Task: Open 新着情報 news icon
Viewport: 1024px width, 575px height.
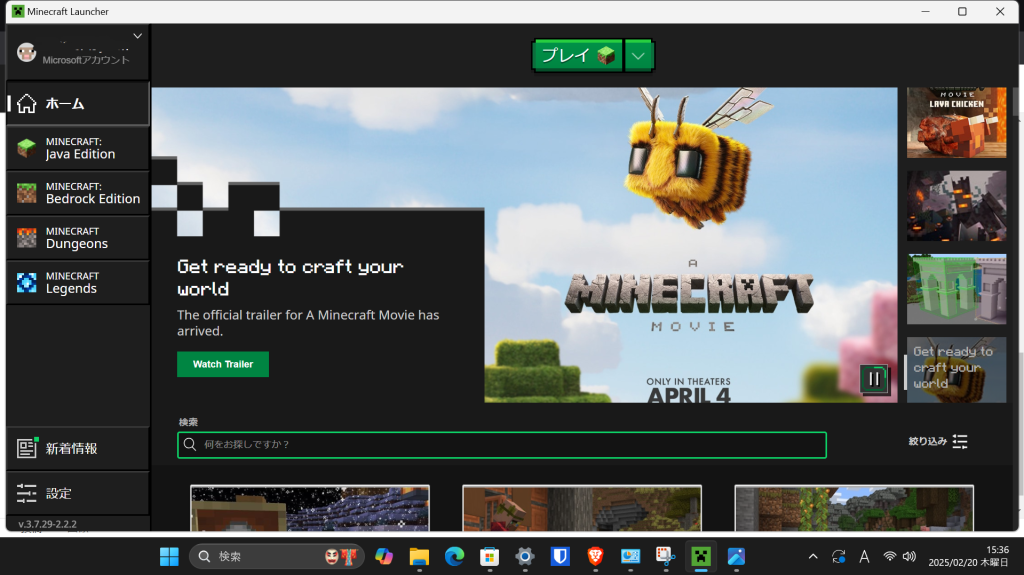Action: [27, 449]
